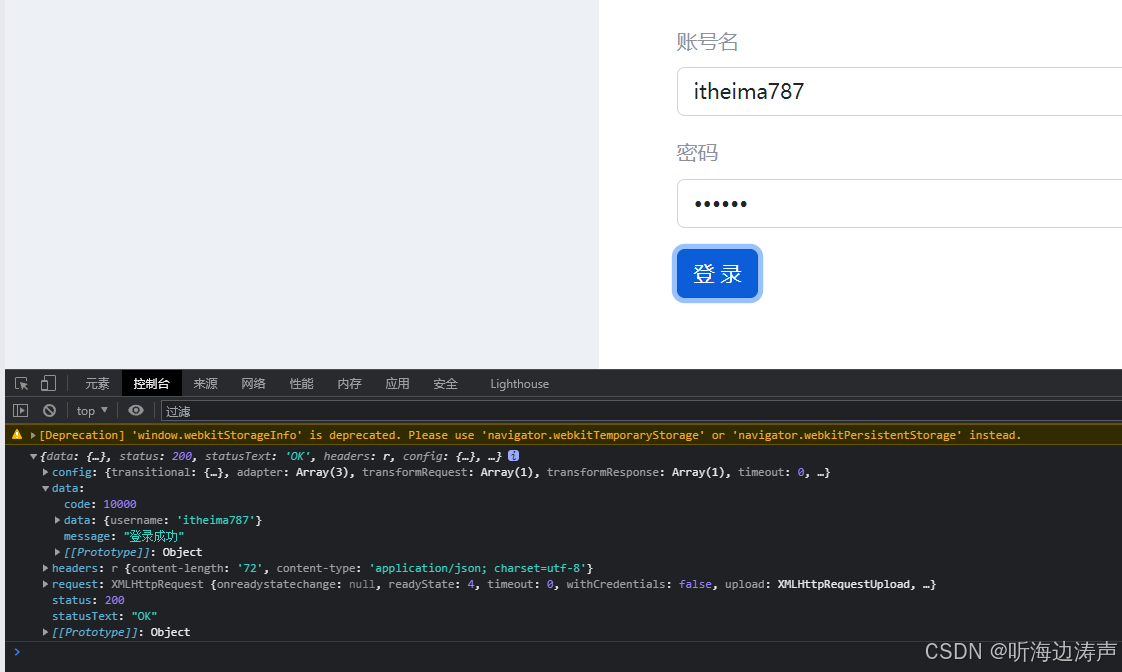
Task: Open the 内存 tab
Action: click(x=349, y=384)
